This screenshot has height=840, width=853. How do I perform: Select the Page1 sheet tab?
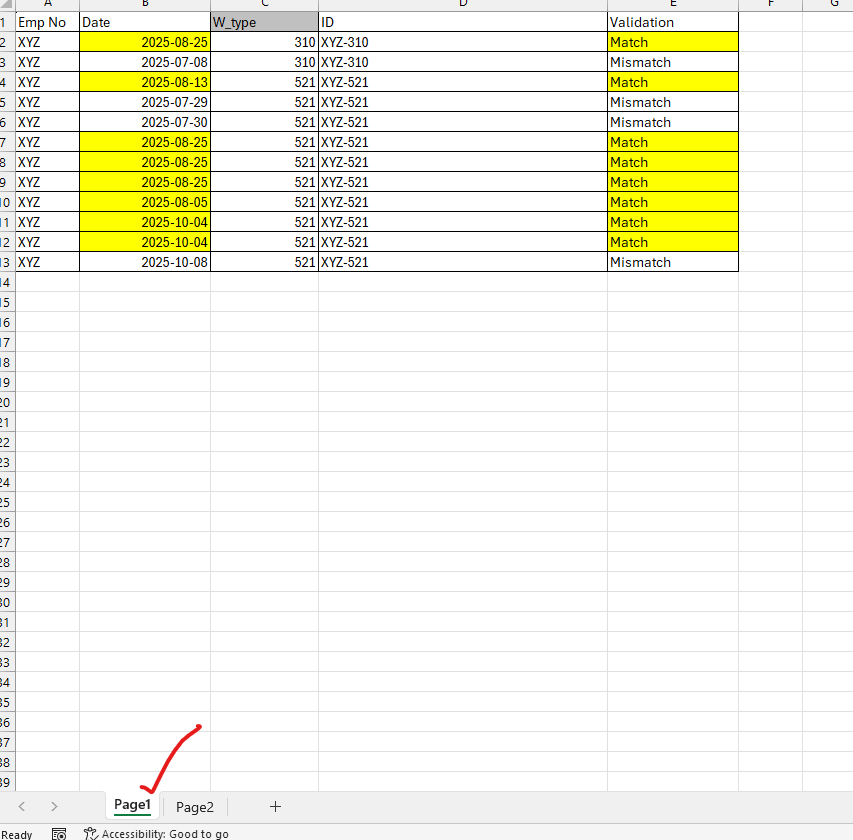pos(132,805)
